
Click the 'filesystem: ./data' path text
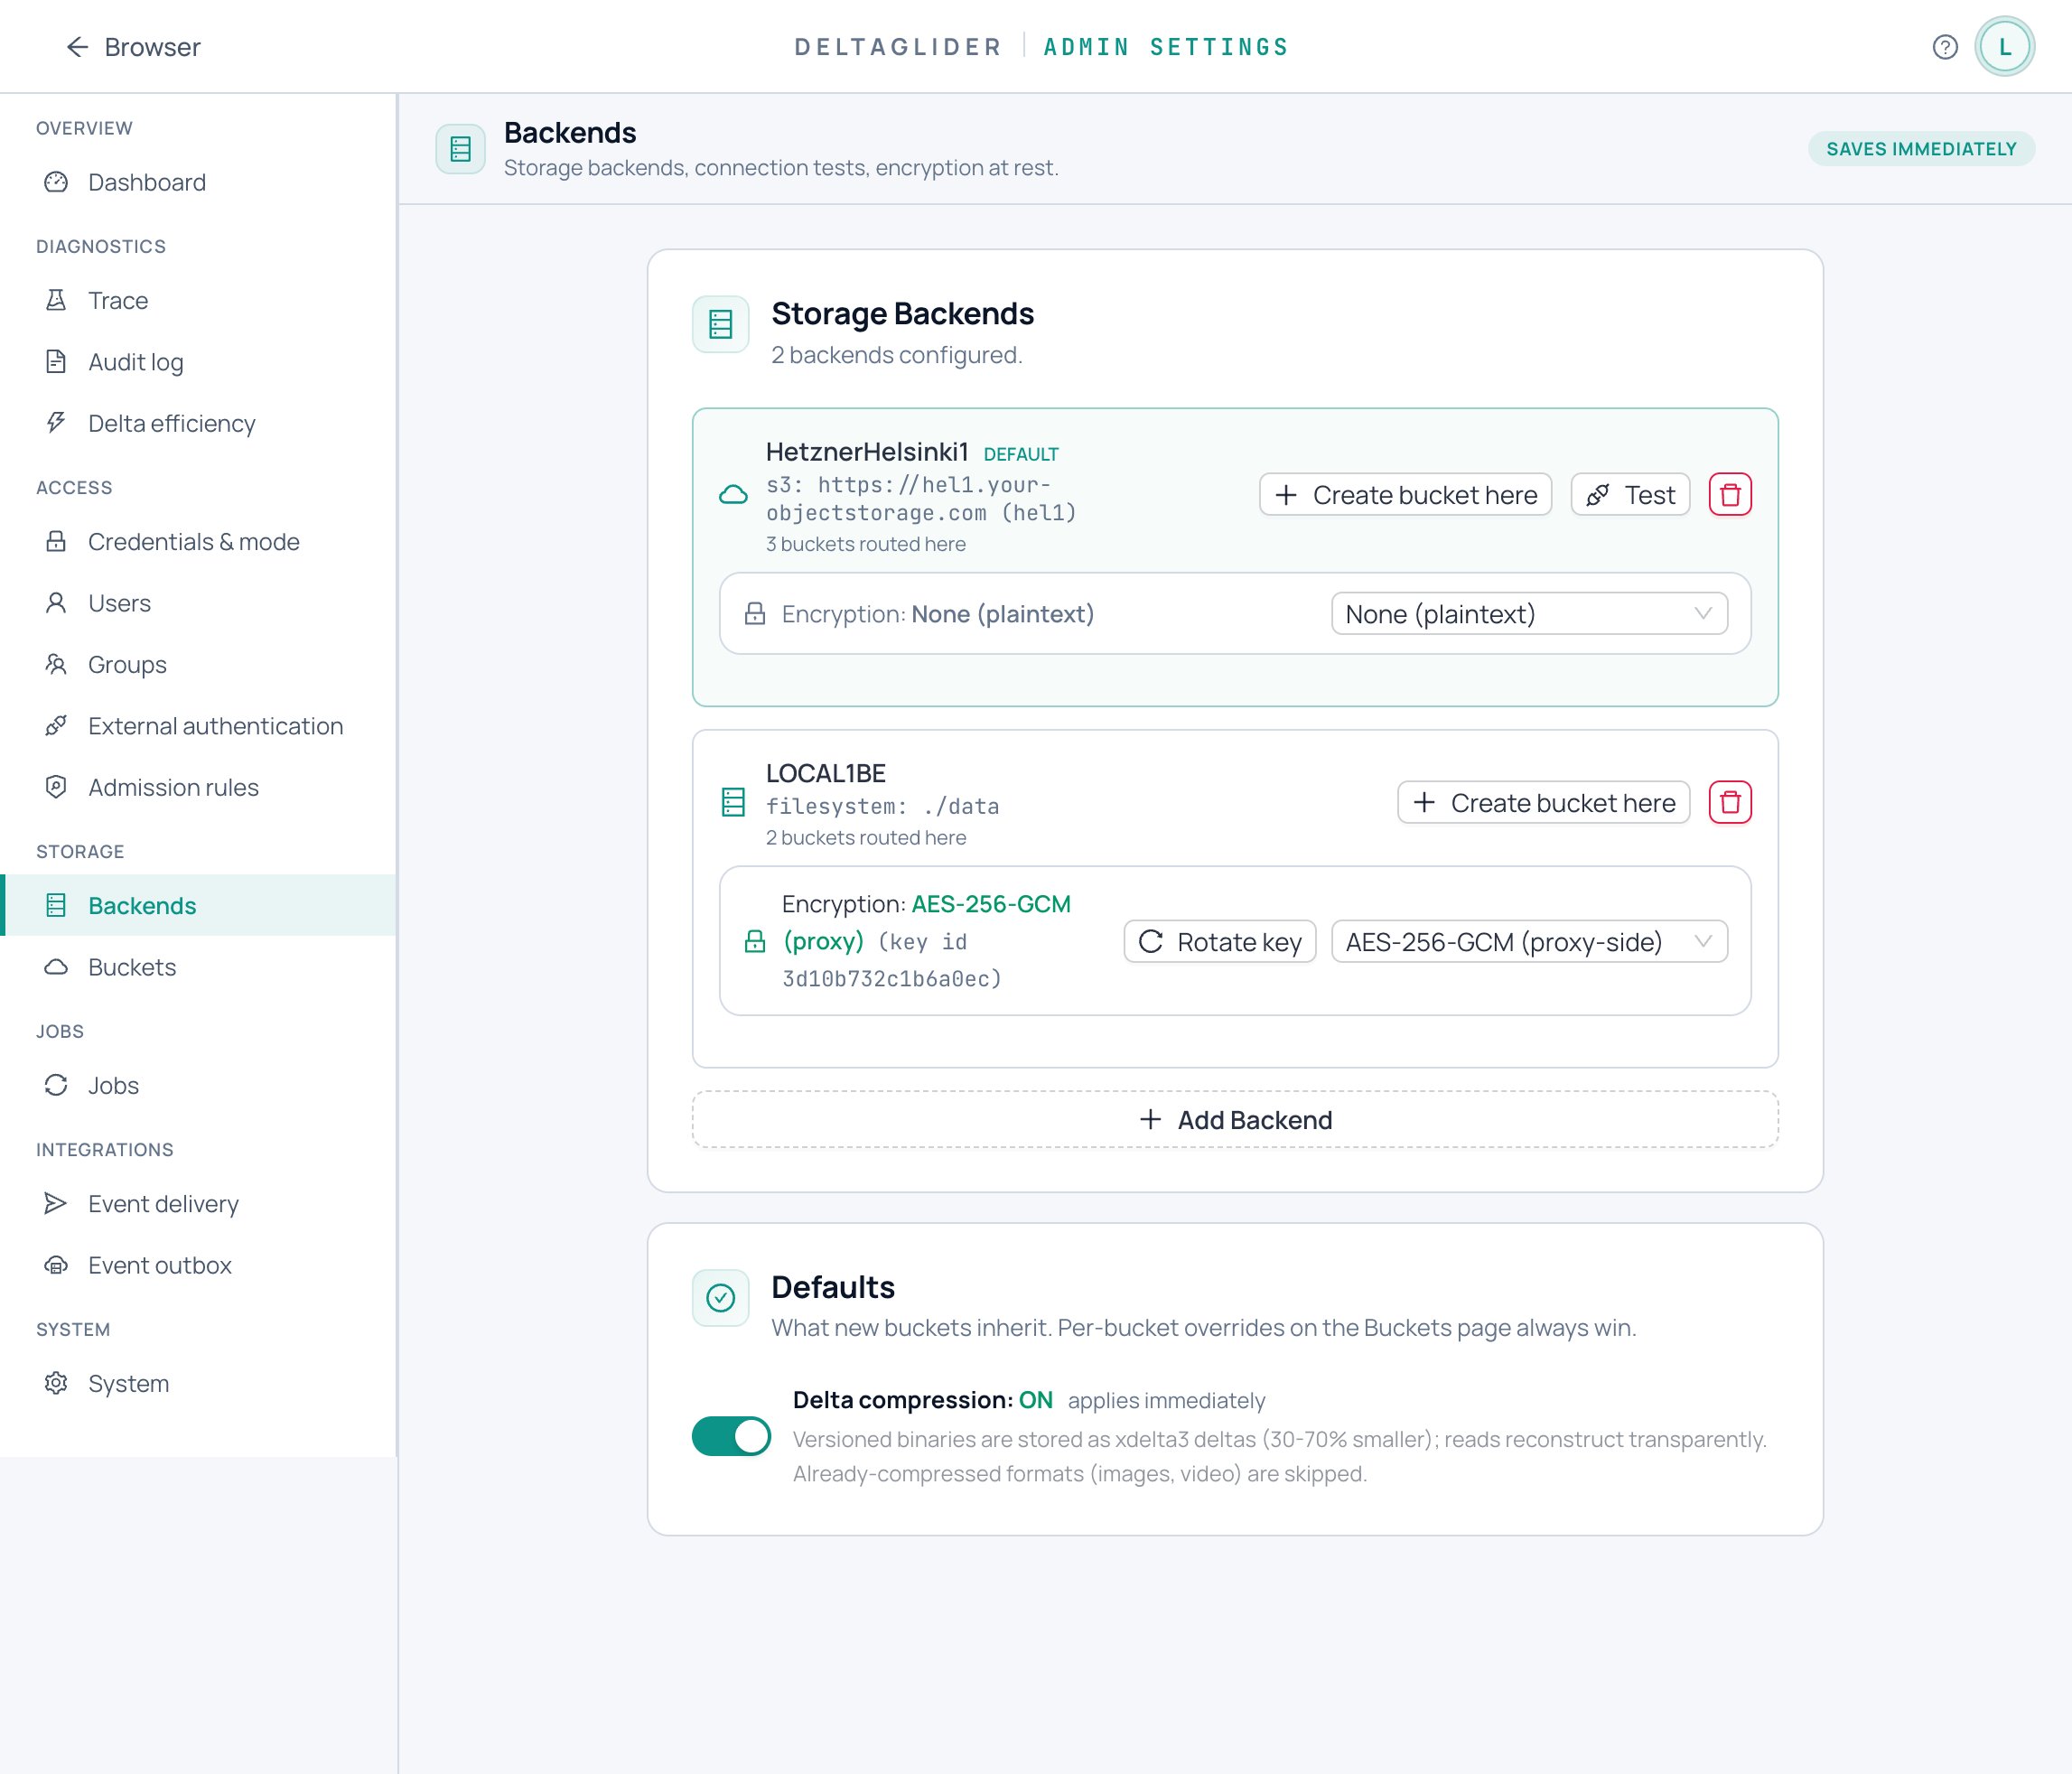pos(883,806)
